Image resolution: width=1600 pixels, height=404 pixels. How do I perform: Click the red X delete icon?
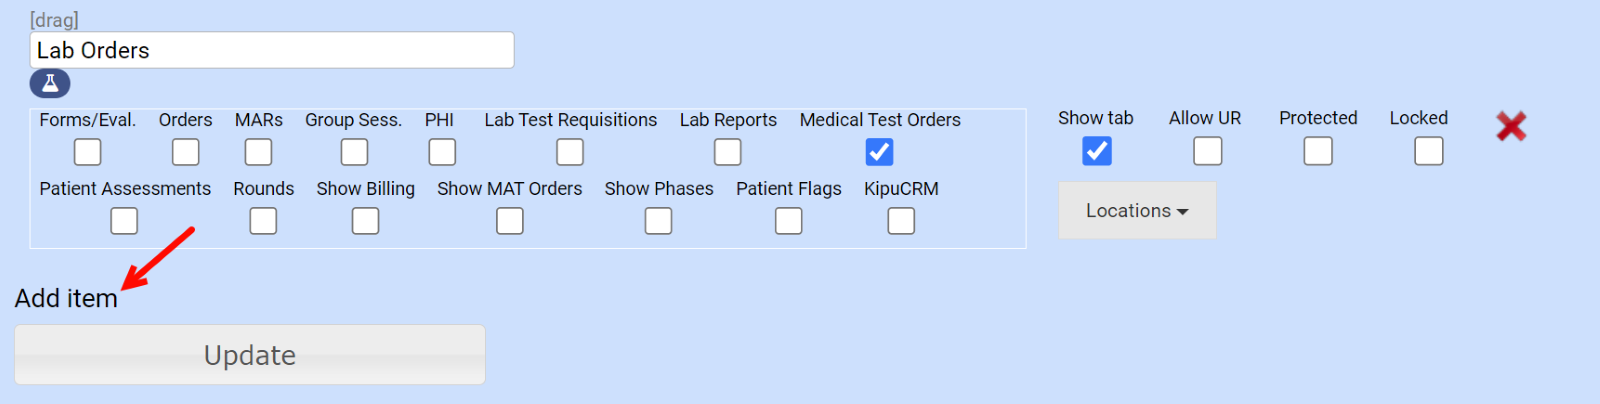pos(1511,126)
